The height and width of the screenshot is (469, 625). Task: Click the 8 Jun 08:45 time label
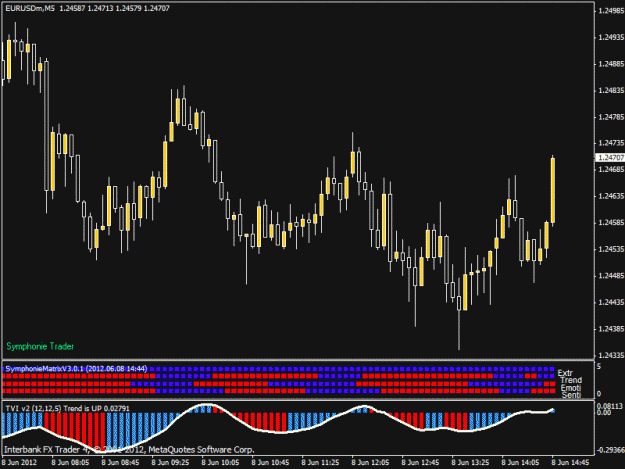[x=120, y=463]
